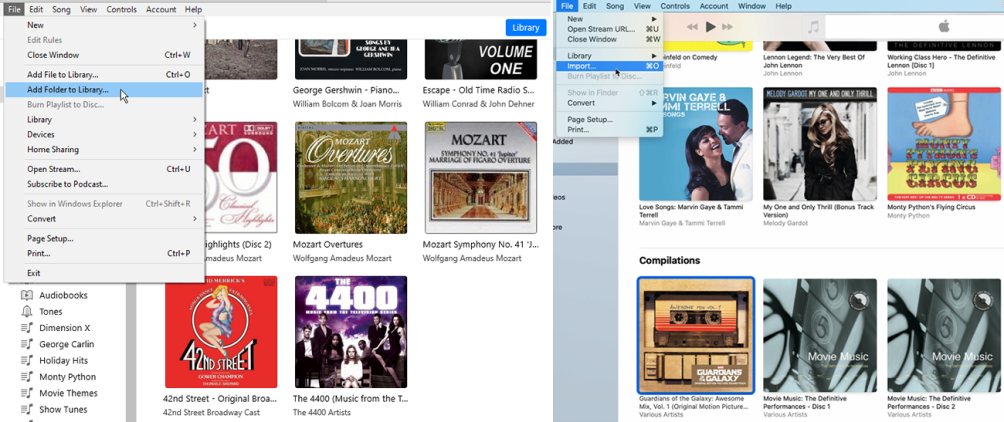Choose Exit in Windows File menu

104,273
